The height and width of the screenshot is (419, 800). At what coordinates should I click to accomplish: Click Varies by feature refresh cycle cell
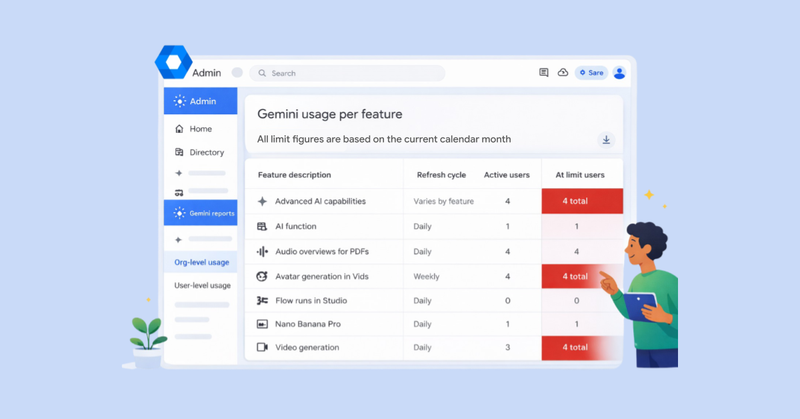(443, 201)
